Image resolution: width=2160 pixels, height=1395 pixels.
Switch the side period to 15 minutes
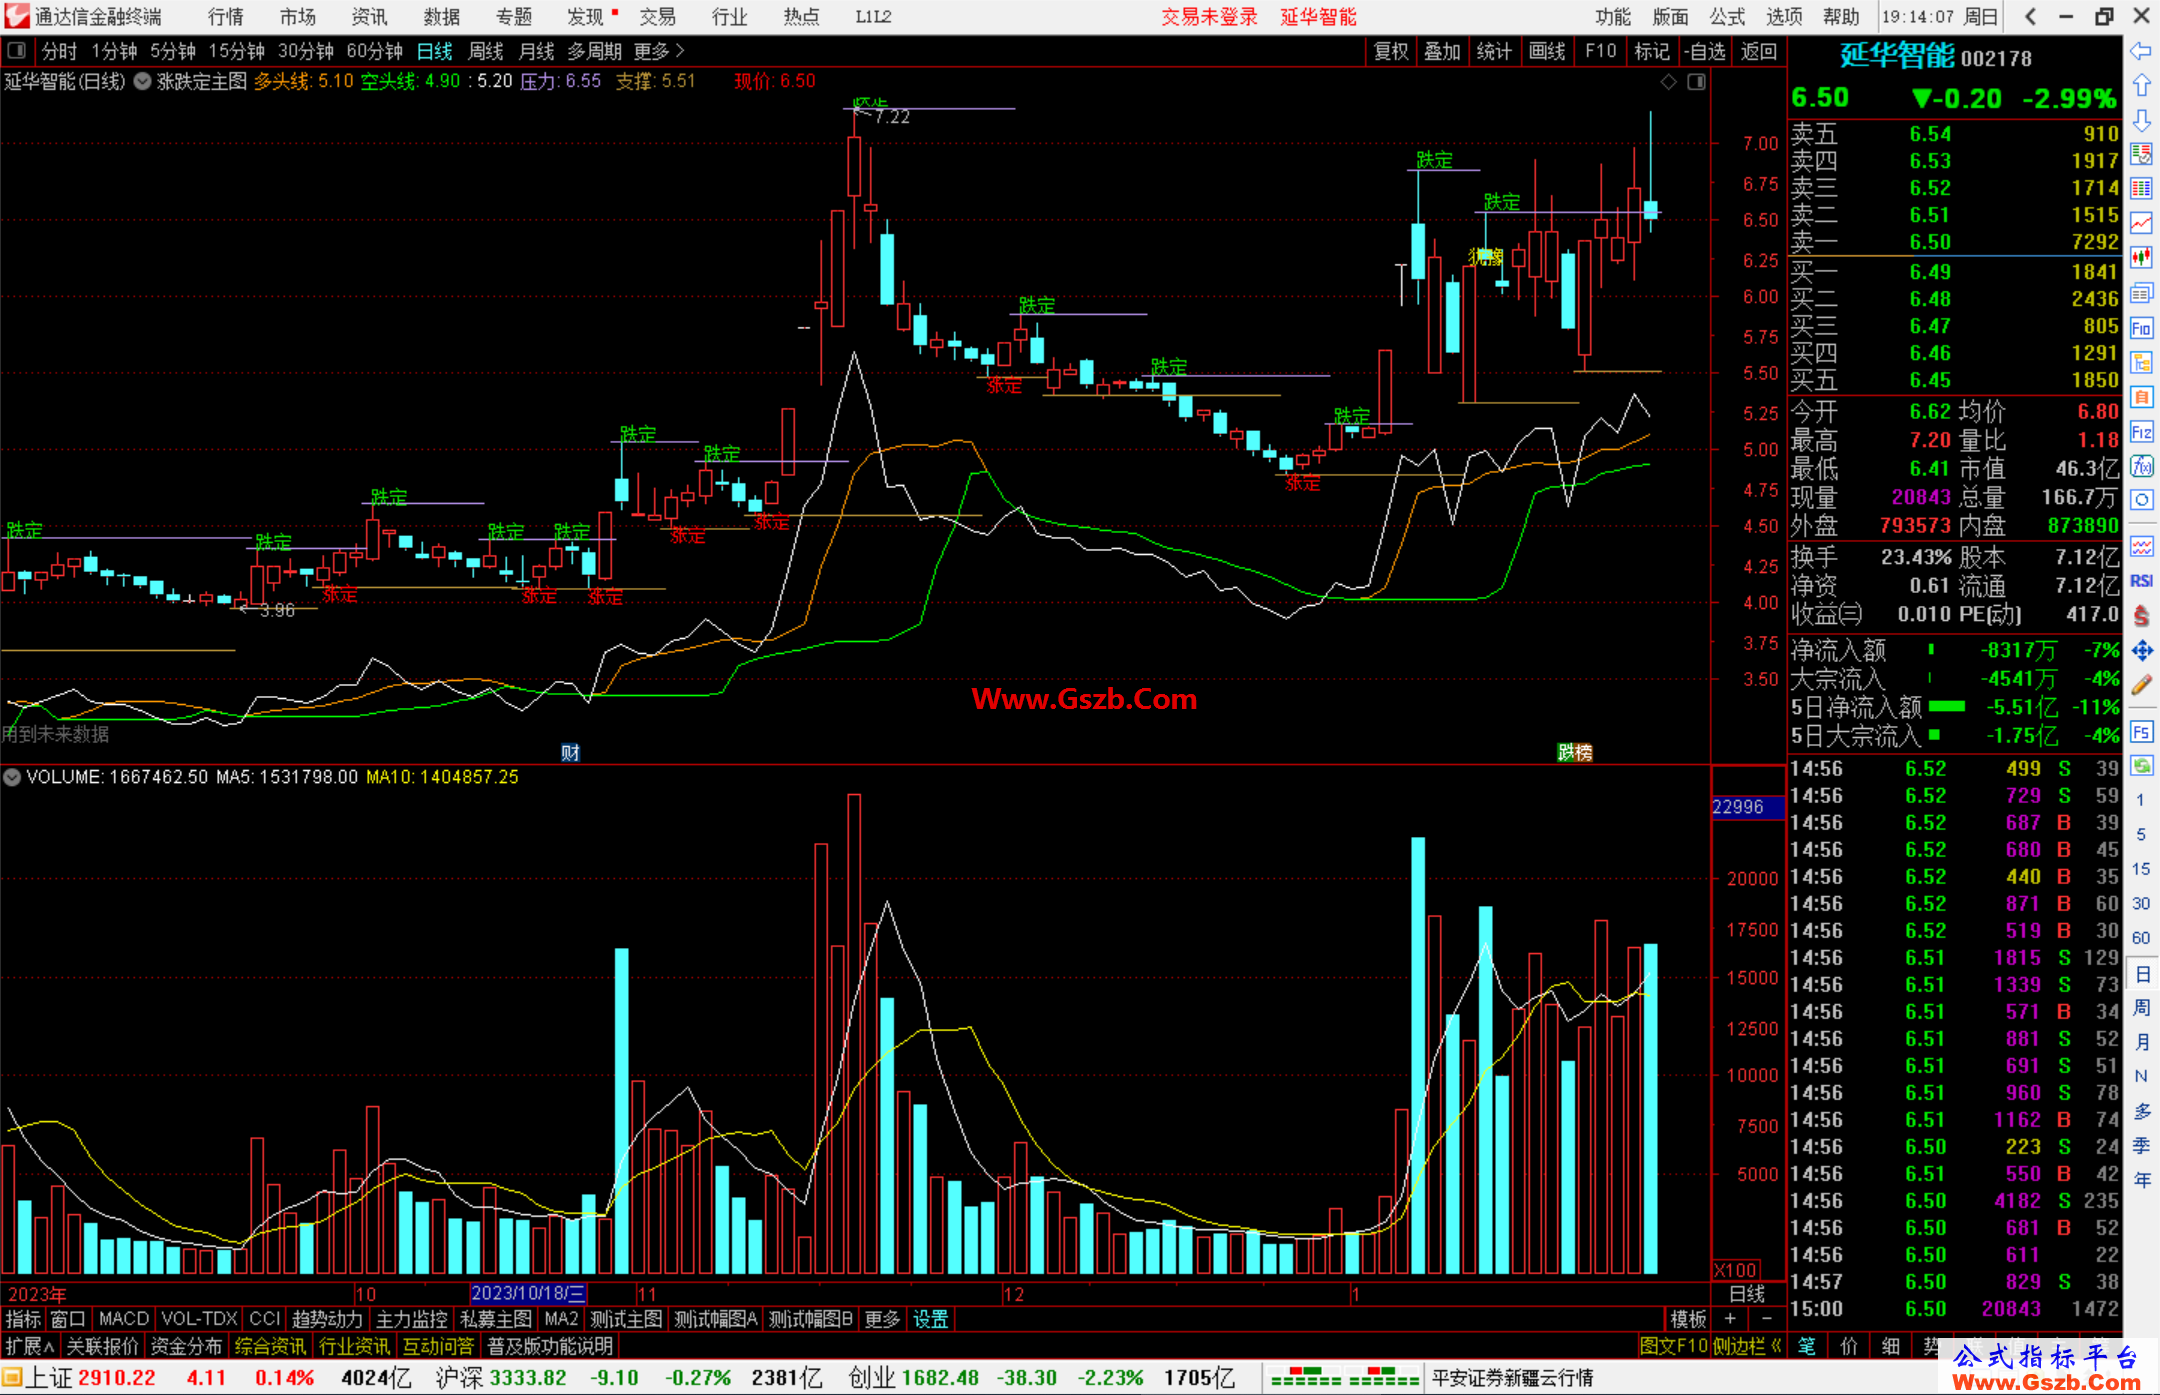click(x=2140, y=869)
